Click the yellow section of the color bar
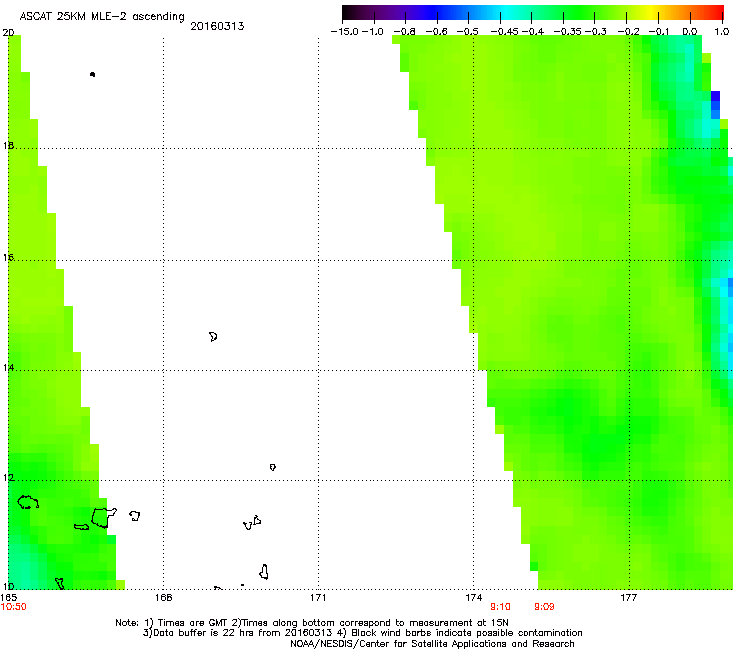This screenshot has height=650, width=740. (651, 13)
